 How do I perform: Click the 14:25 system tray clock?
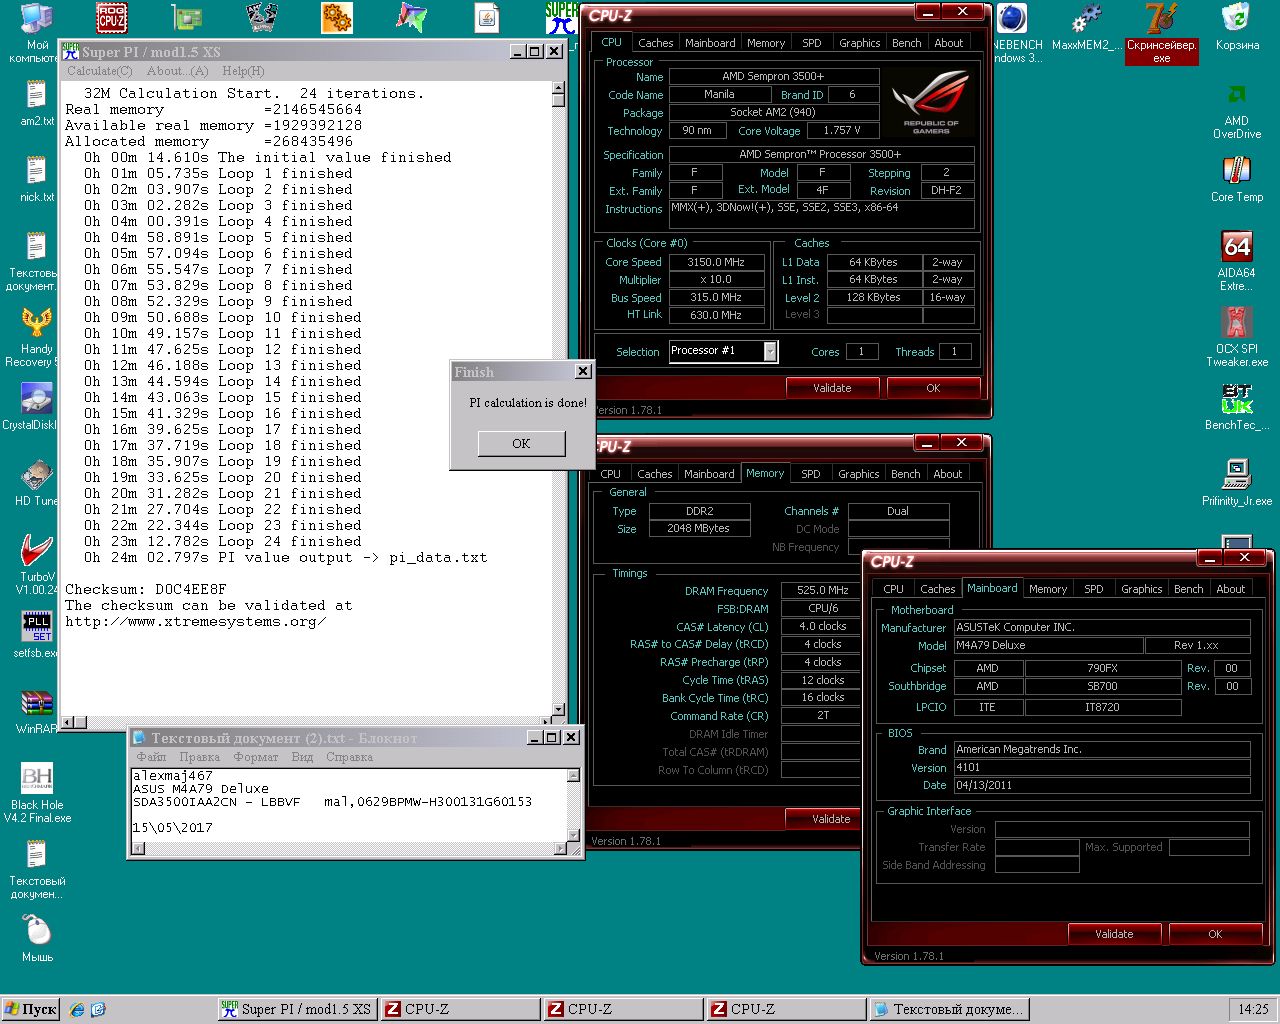tap(1253, 1009)
